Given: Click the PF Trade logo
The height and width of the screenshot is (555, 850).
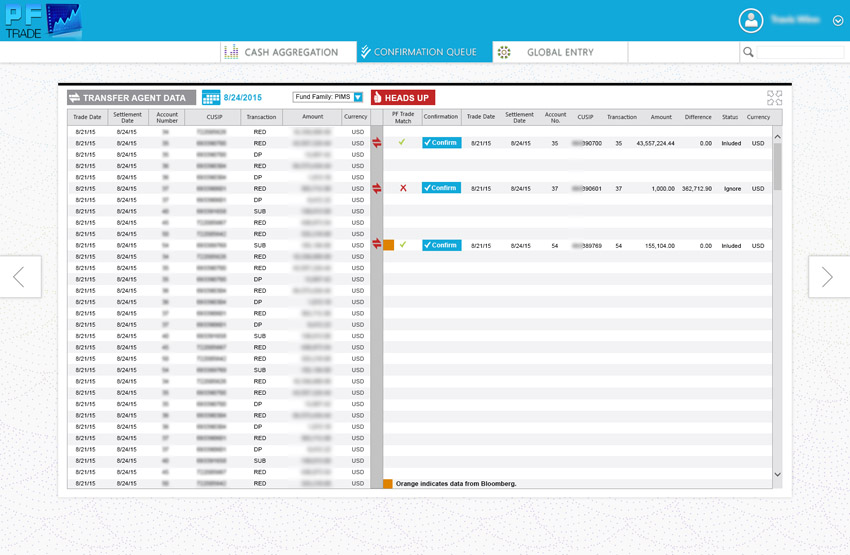Looking at the screenshot, I should pyautogui.click(x=42, y=21).
